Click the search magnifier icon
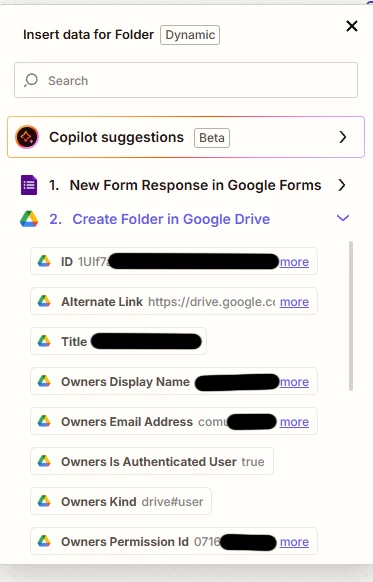 (31, 80)
